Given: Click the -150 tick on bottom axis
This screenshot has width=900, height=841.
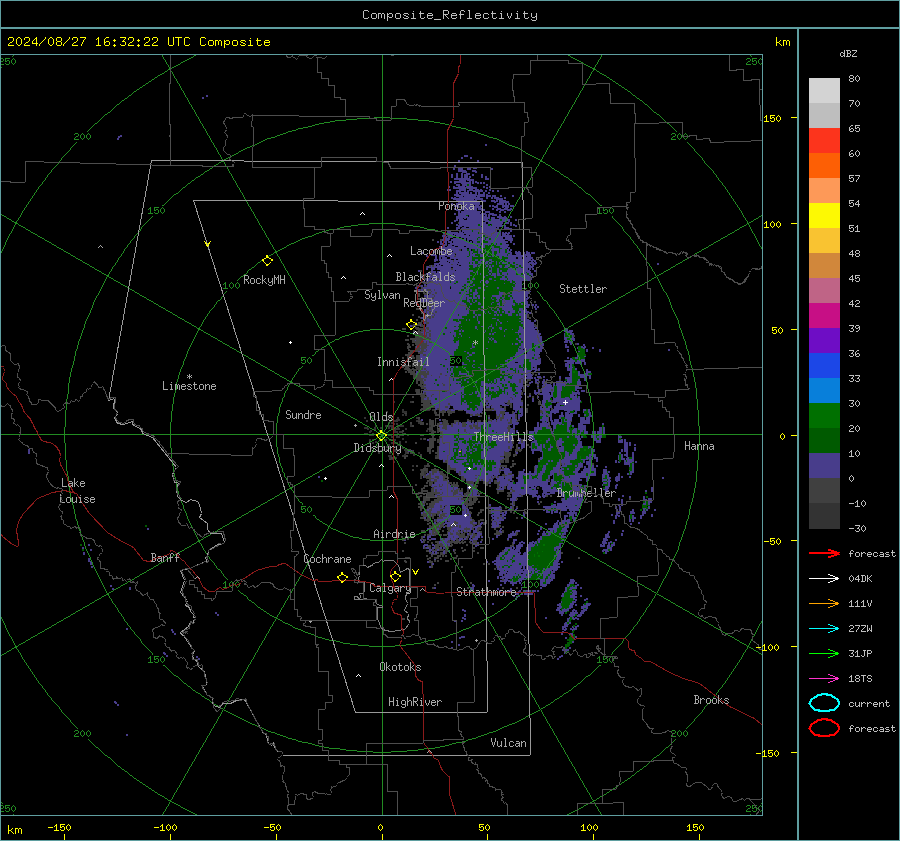Looking at the screenshot, I should point(60,827).
